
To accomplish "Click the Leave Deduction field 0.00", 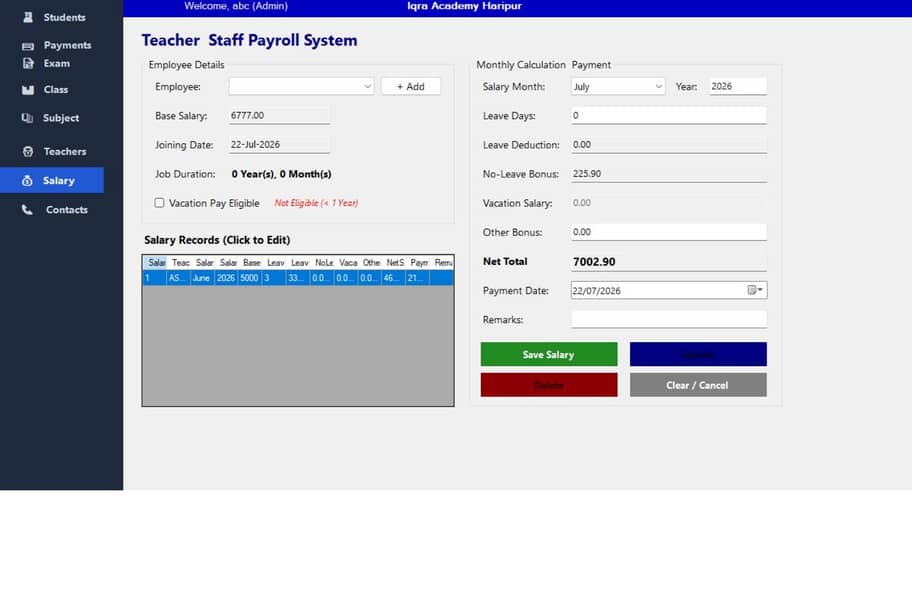I will pos(669,144).
